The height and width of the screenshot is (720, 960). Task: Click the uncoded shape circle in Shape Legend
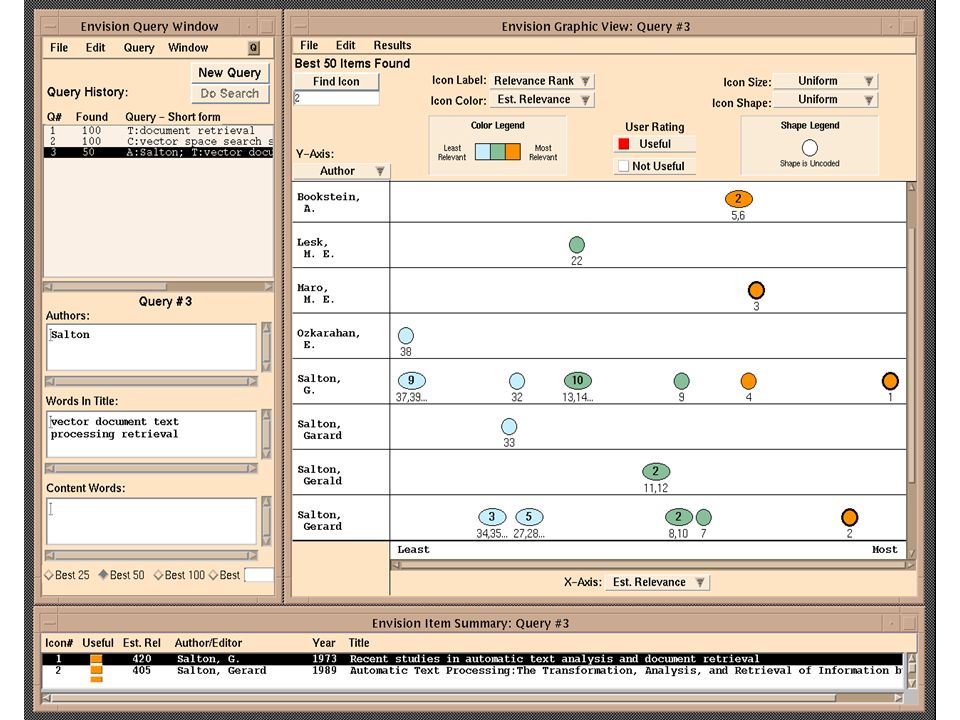809,148
